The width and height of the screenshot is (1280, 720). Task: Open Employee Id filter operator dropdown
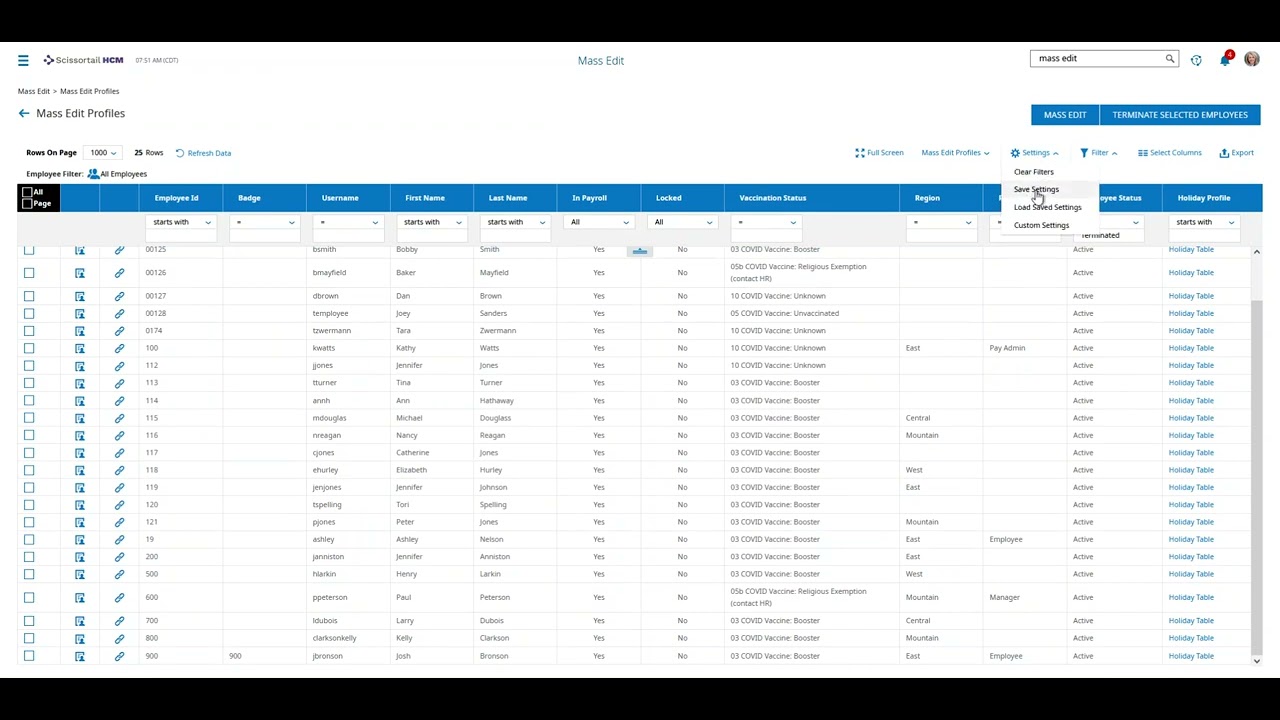pos(180,222)
